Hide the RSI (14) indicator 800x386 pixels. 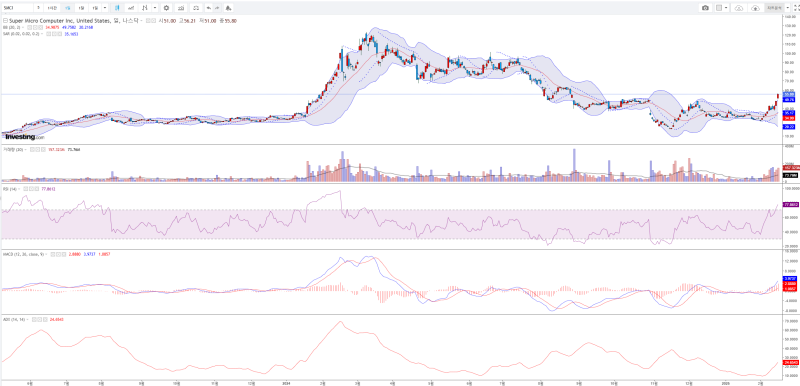pos(26,189)
